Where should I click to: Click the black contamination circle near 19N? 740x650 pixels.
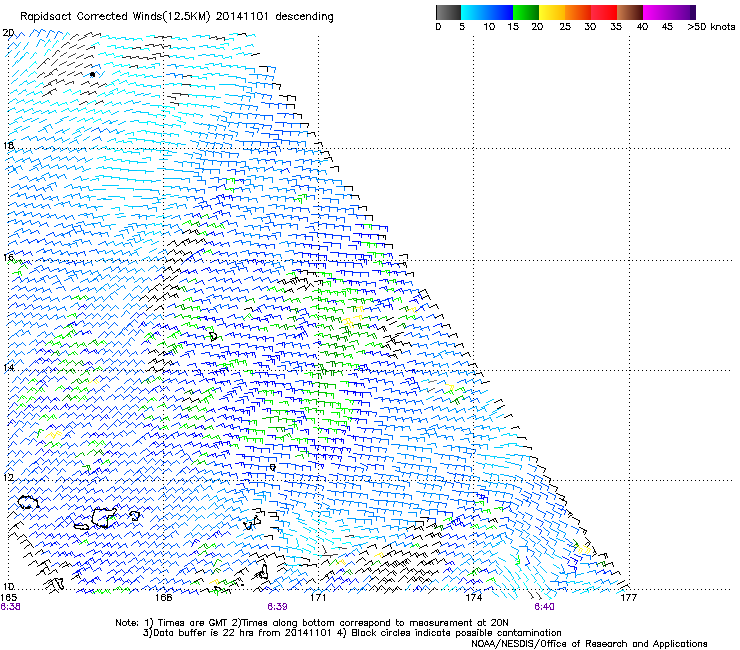click(92, 74)
